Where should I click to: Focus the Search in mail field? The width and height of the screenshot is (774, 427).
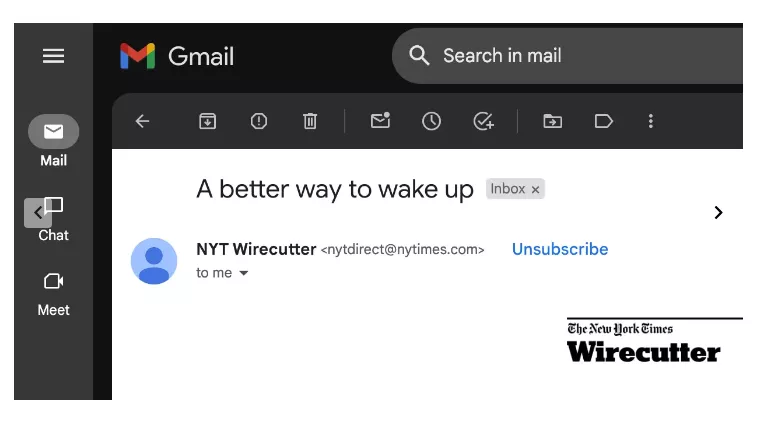[568, 56]
